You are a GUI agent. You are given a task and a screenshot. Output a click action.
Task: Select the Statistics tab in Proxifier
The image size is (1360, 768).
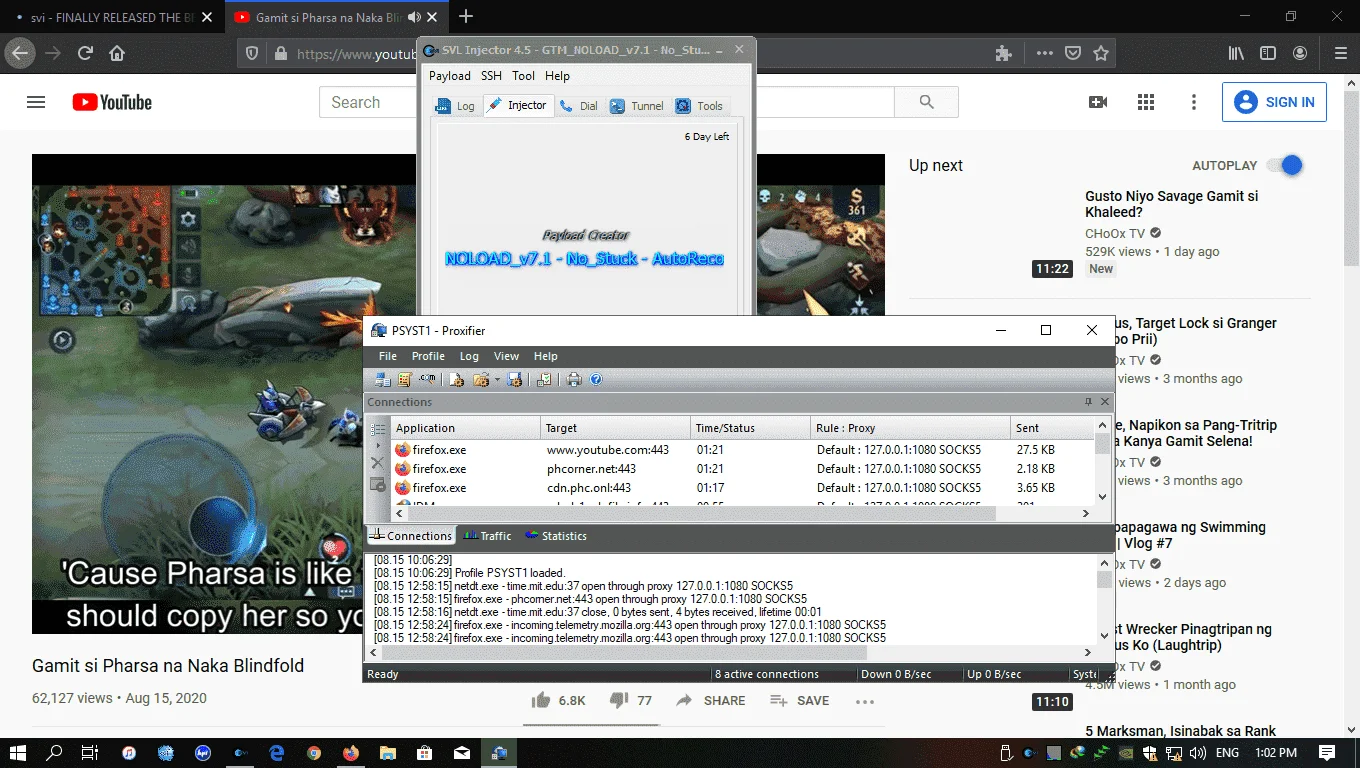pyautogui.click(x=556, y=536)
